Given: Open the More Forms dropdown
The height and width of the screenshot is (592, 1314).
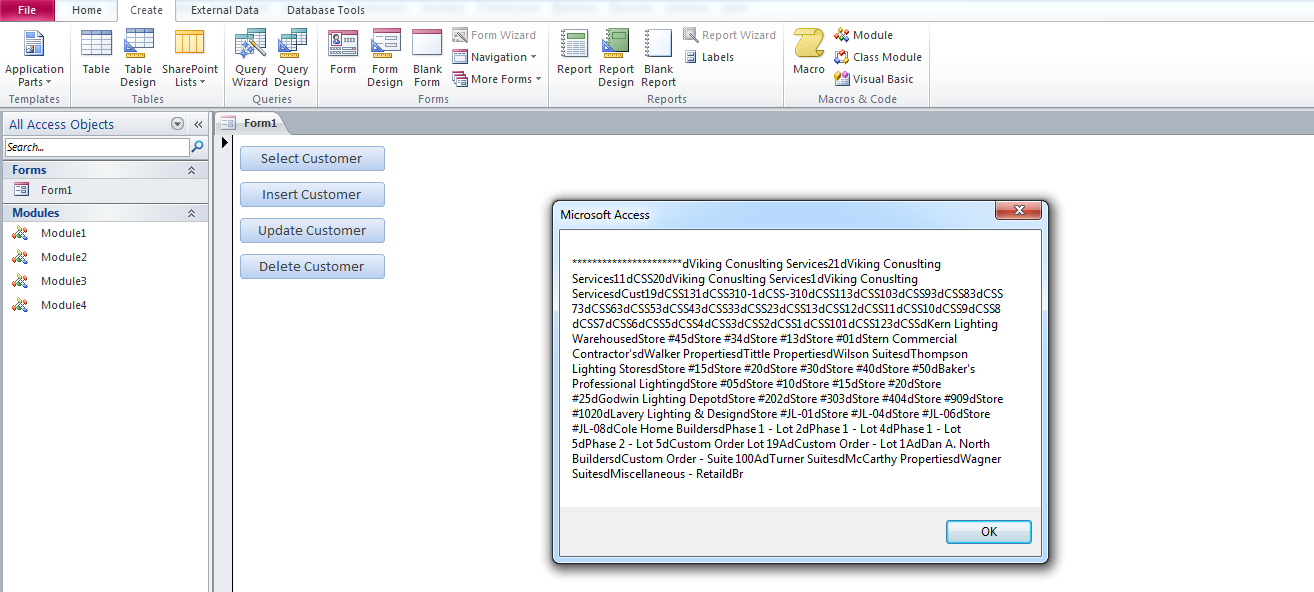Looking at the screenshot, I should click(497, 79).
